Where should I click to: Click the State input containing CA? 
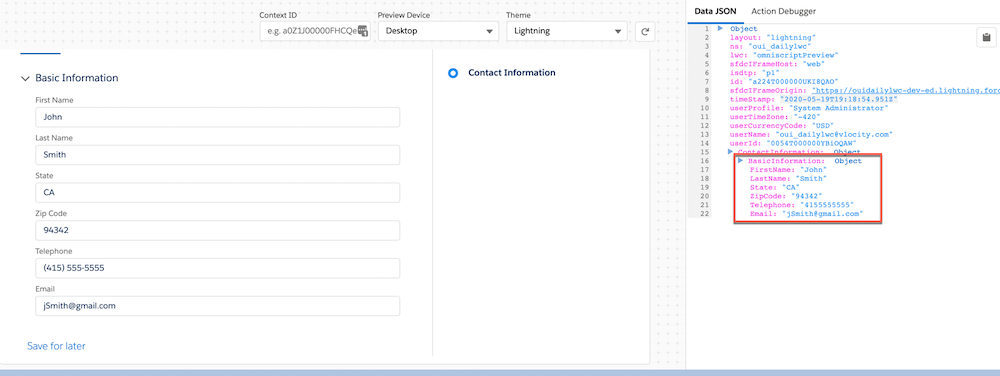pos(217,192)
